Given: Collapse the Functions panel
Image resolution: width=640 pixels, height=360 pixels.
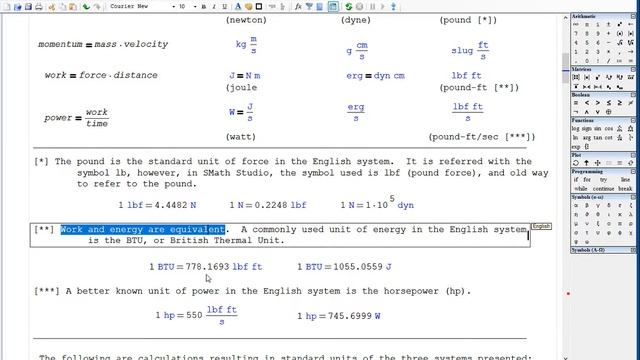Looking at the screenshot, I should point(633,120).
